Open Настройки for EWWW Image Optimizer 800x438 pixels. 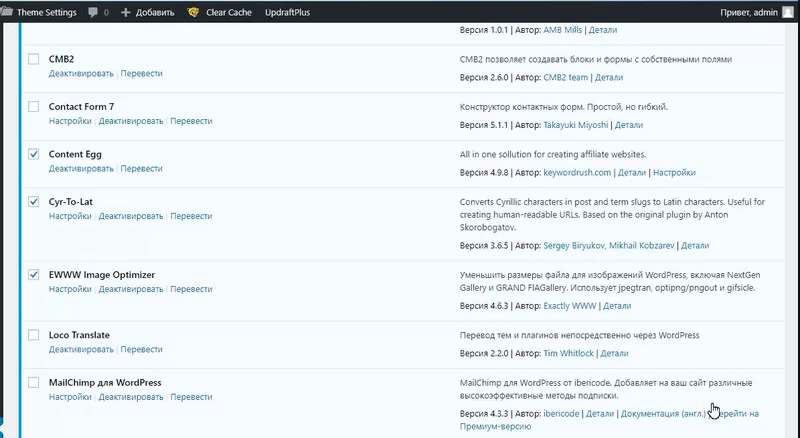point(70,289)
